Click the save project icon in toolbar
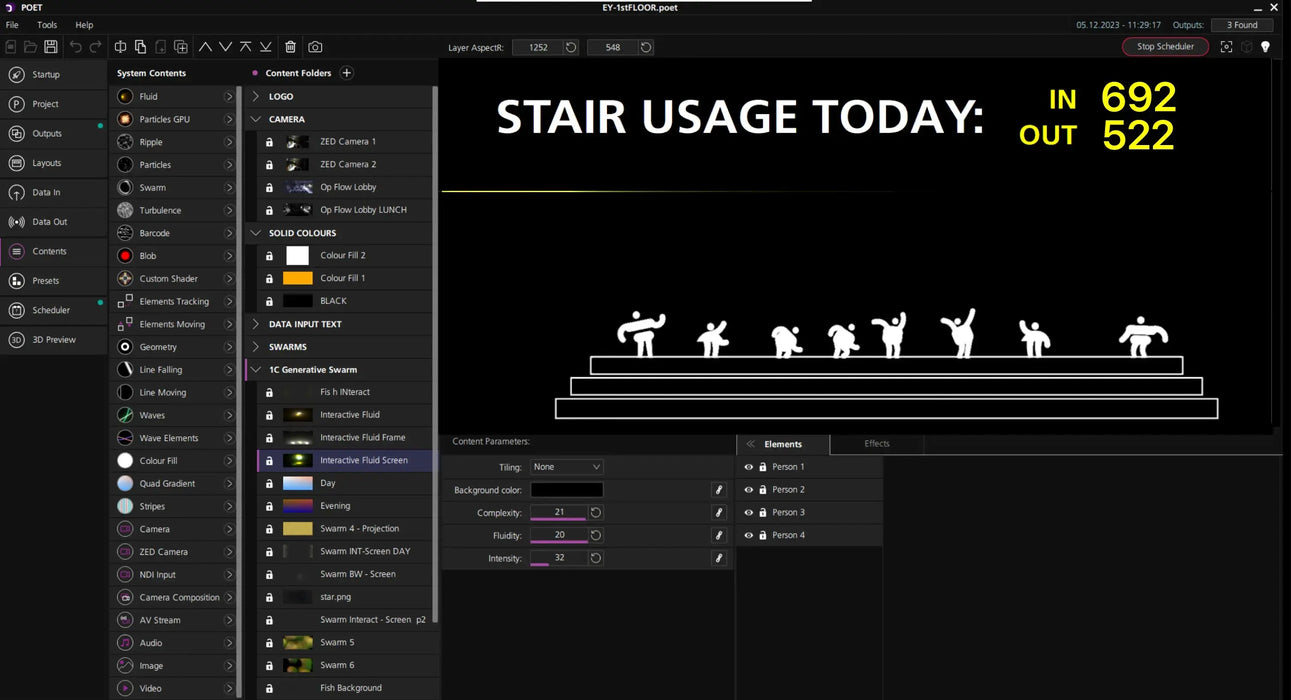 coord(51,47)
